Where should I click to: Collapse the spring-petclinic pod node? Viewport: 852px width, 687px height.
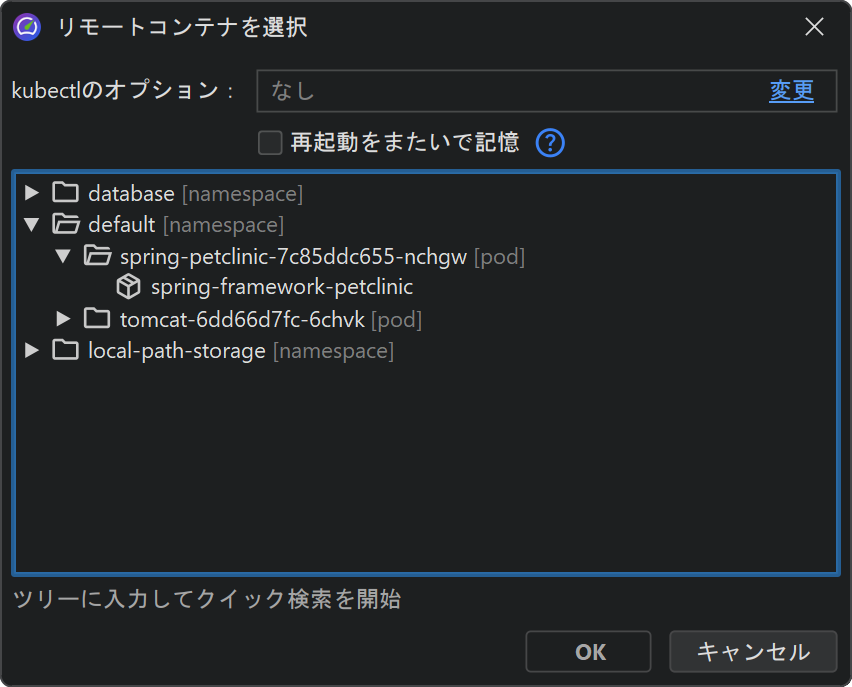63,256
